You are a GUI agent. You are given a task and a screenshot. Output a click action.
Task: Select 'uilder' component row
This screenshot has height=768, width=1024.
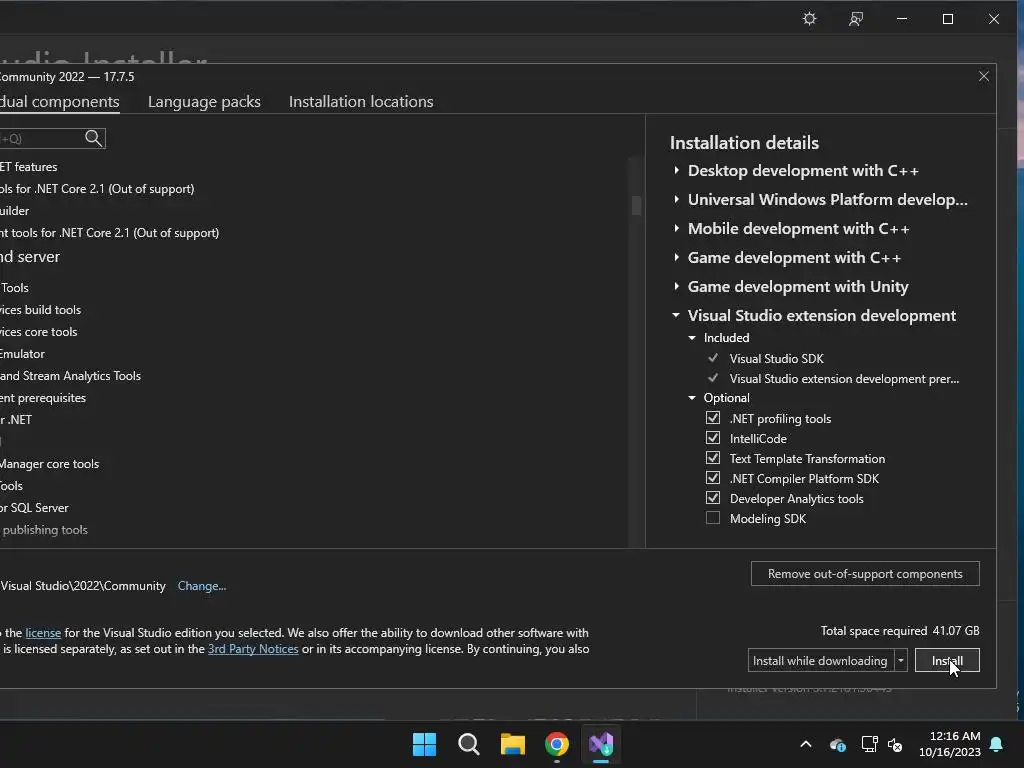[x=14, y=211]
